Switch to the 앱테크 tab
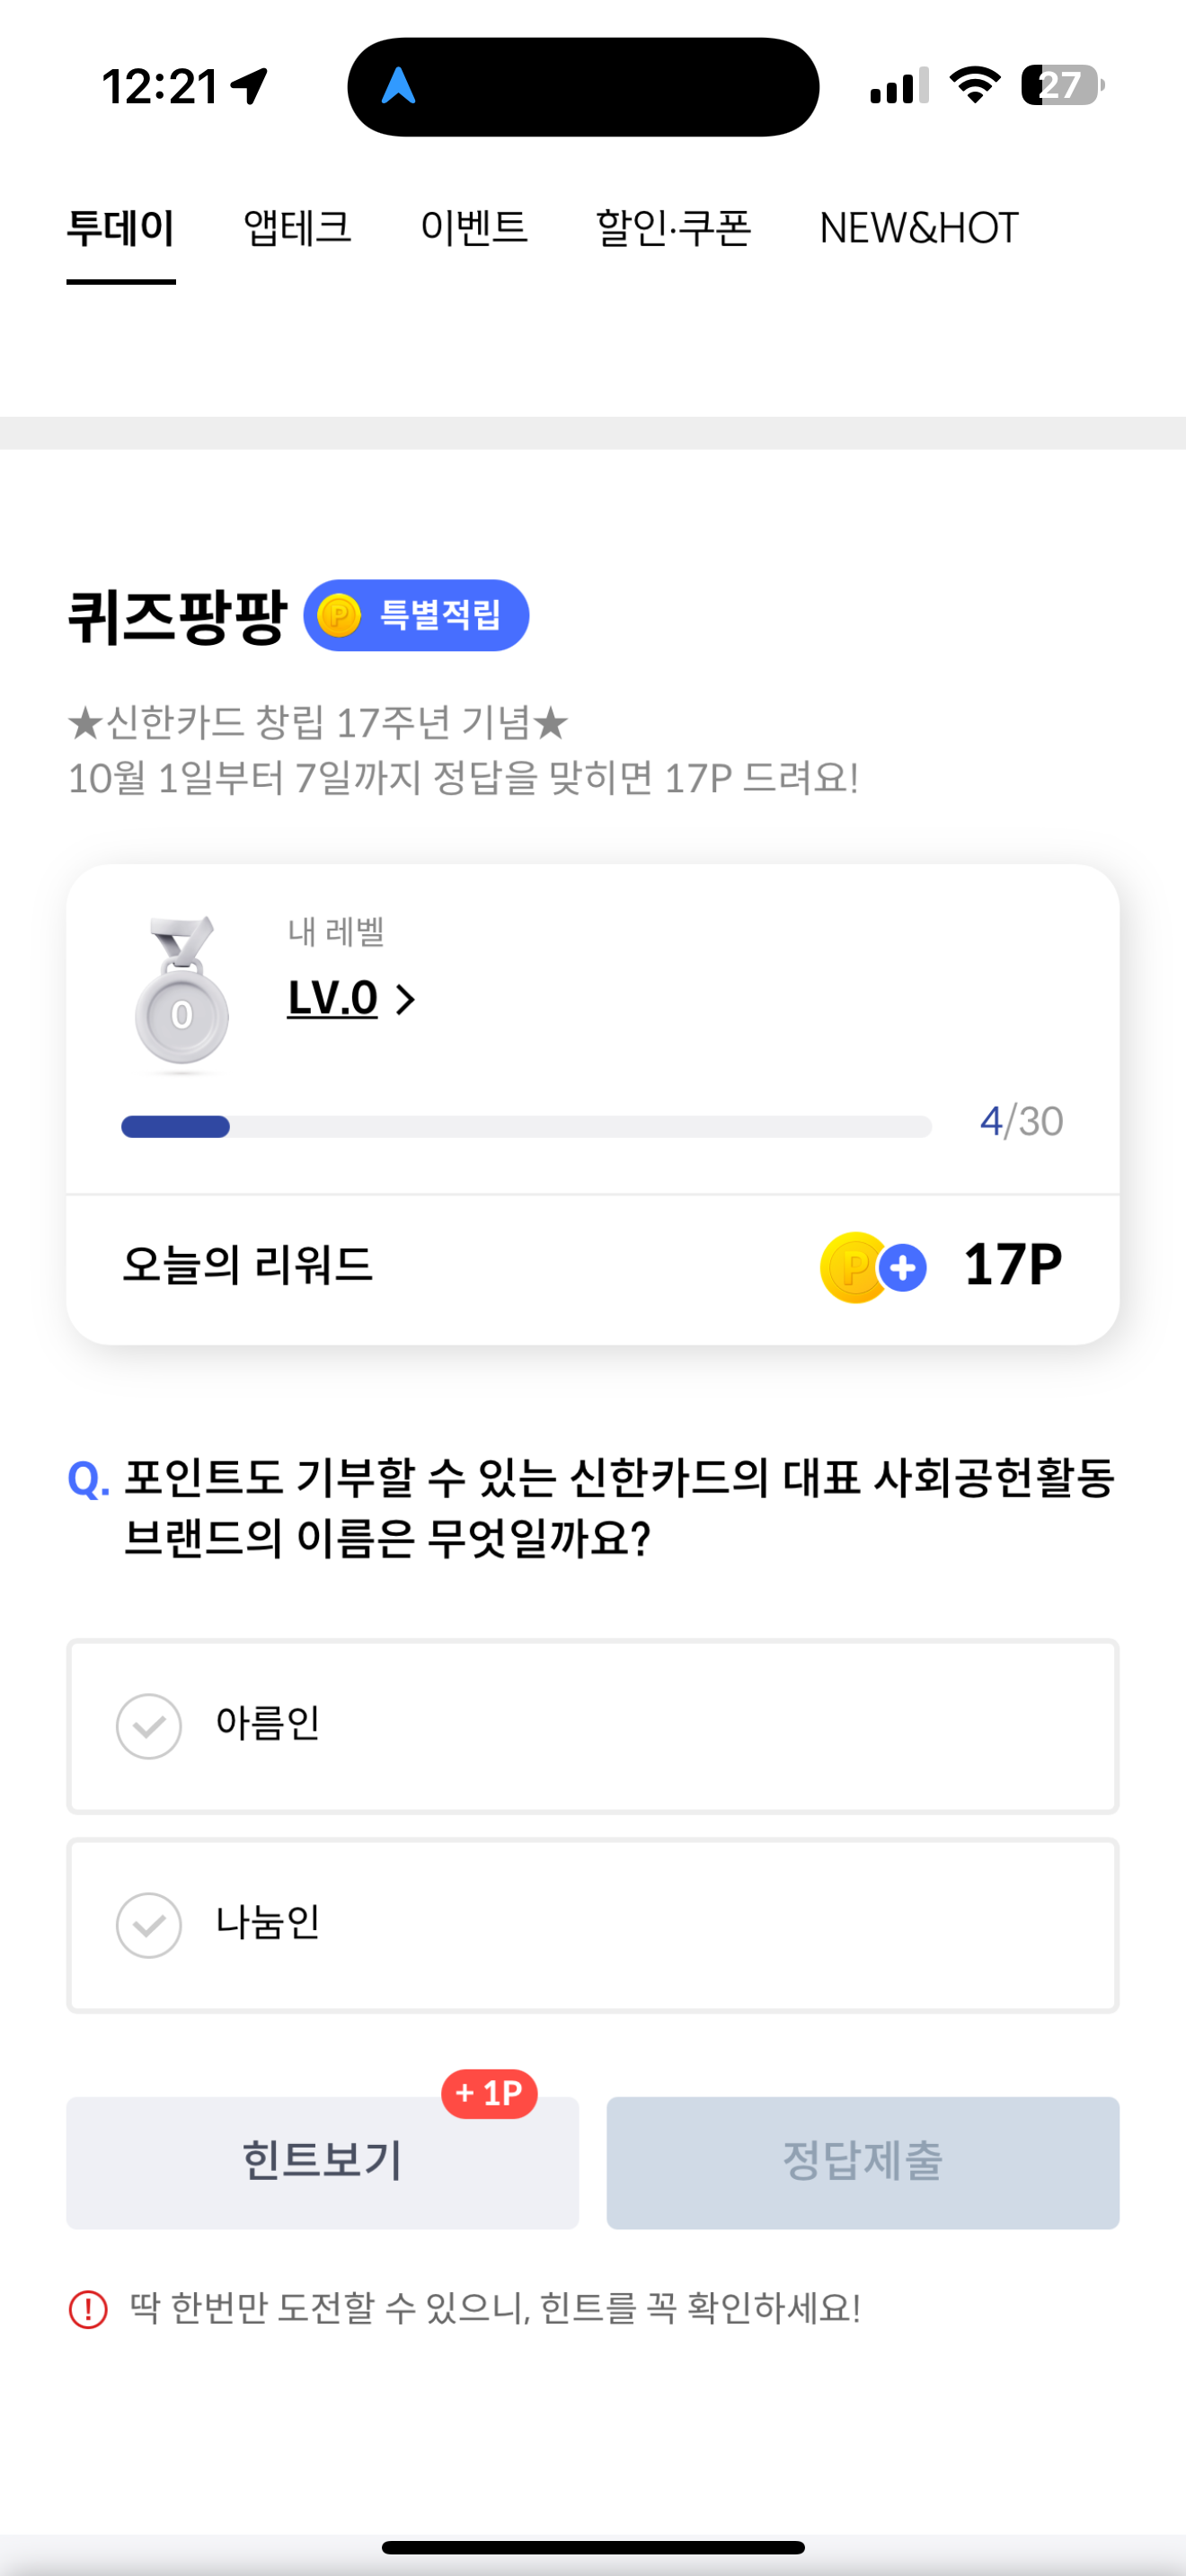The image size is (1186, 2576). (298, 228)
